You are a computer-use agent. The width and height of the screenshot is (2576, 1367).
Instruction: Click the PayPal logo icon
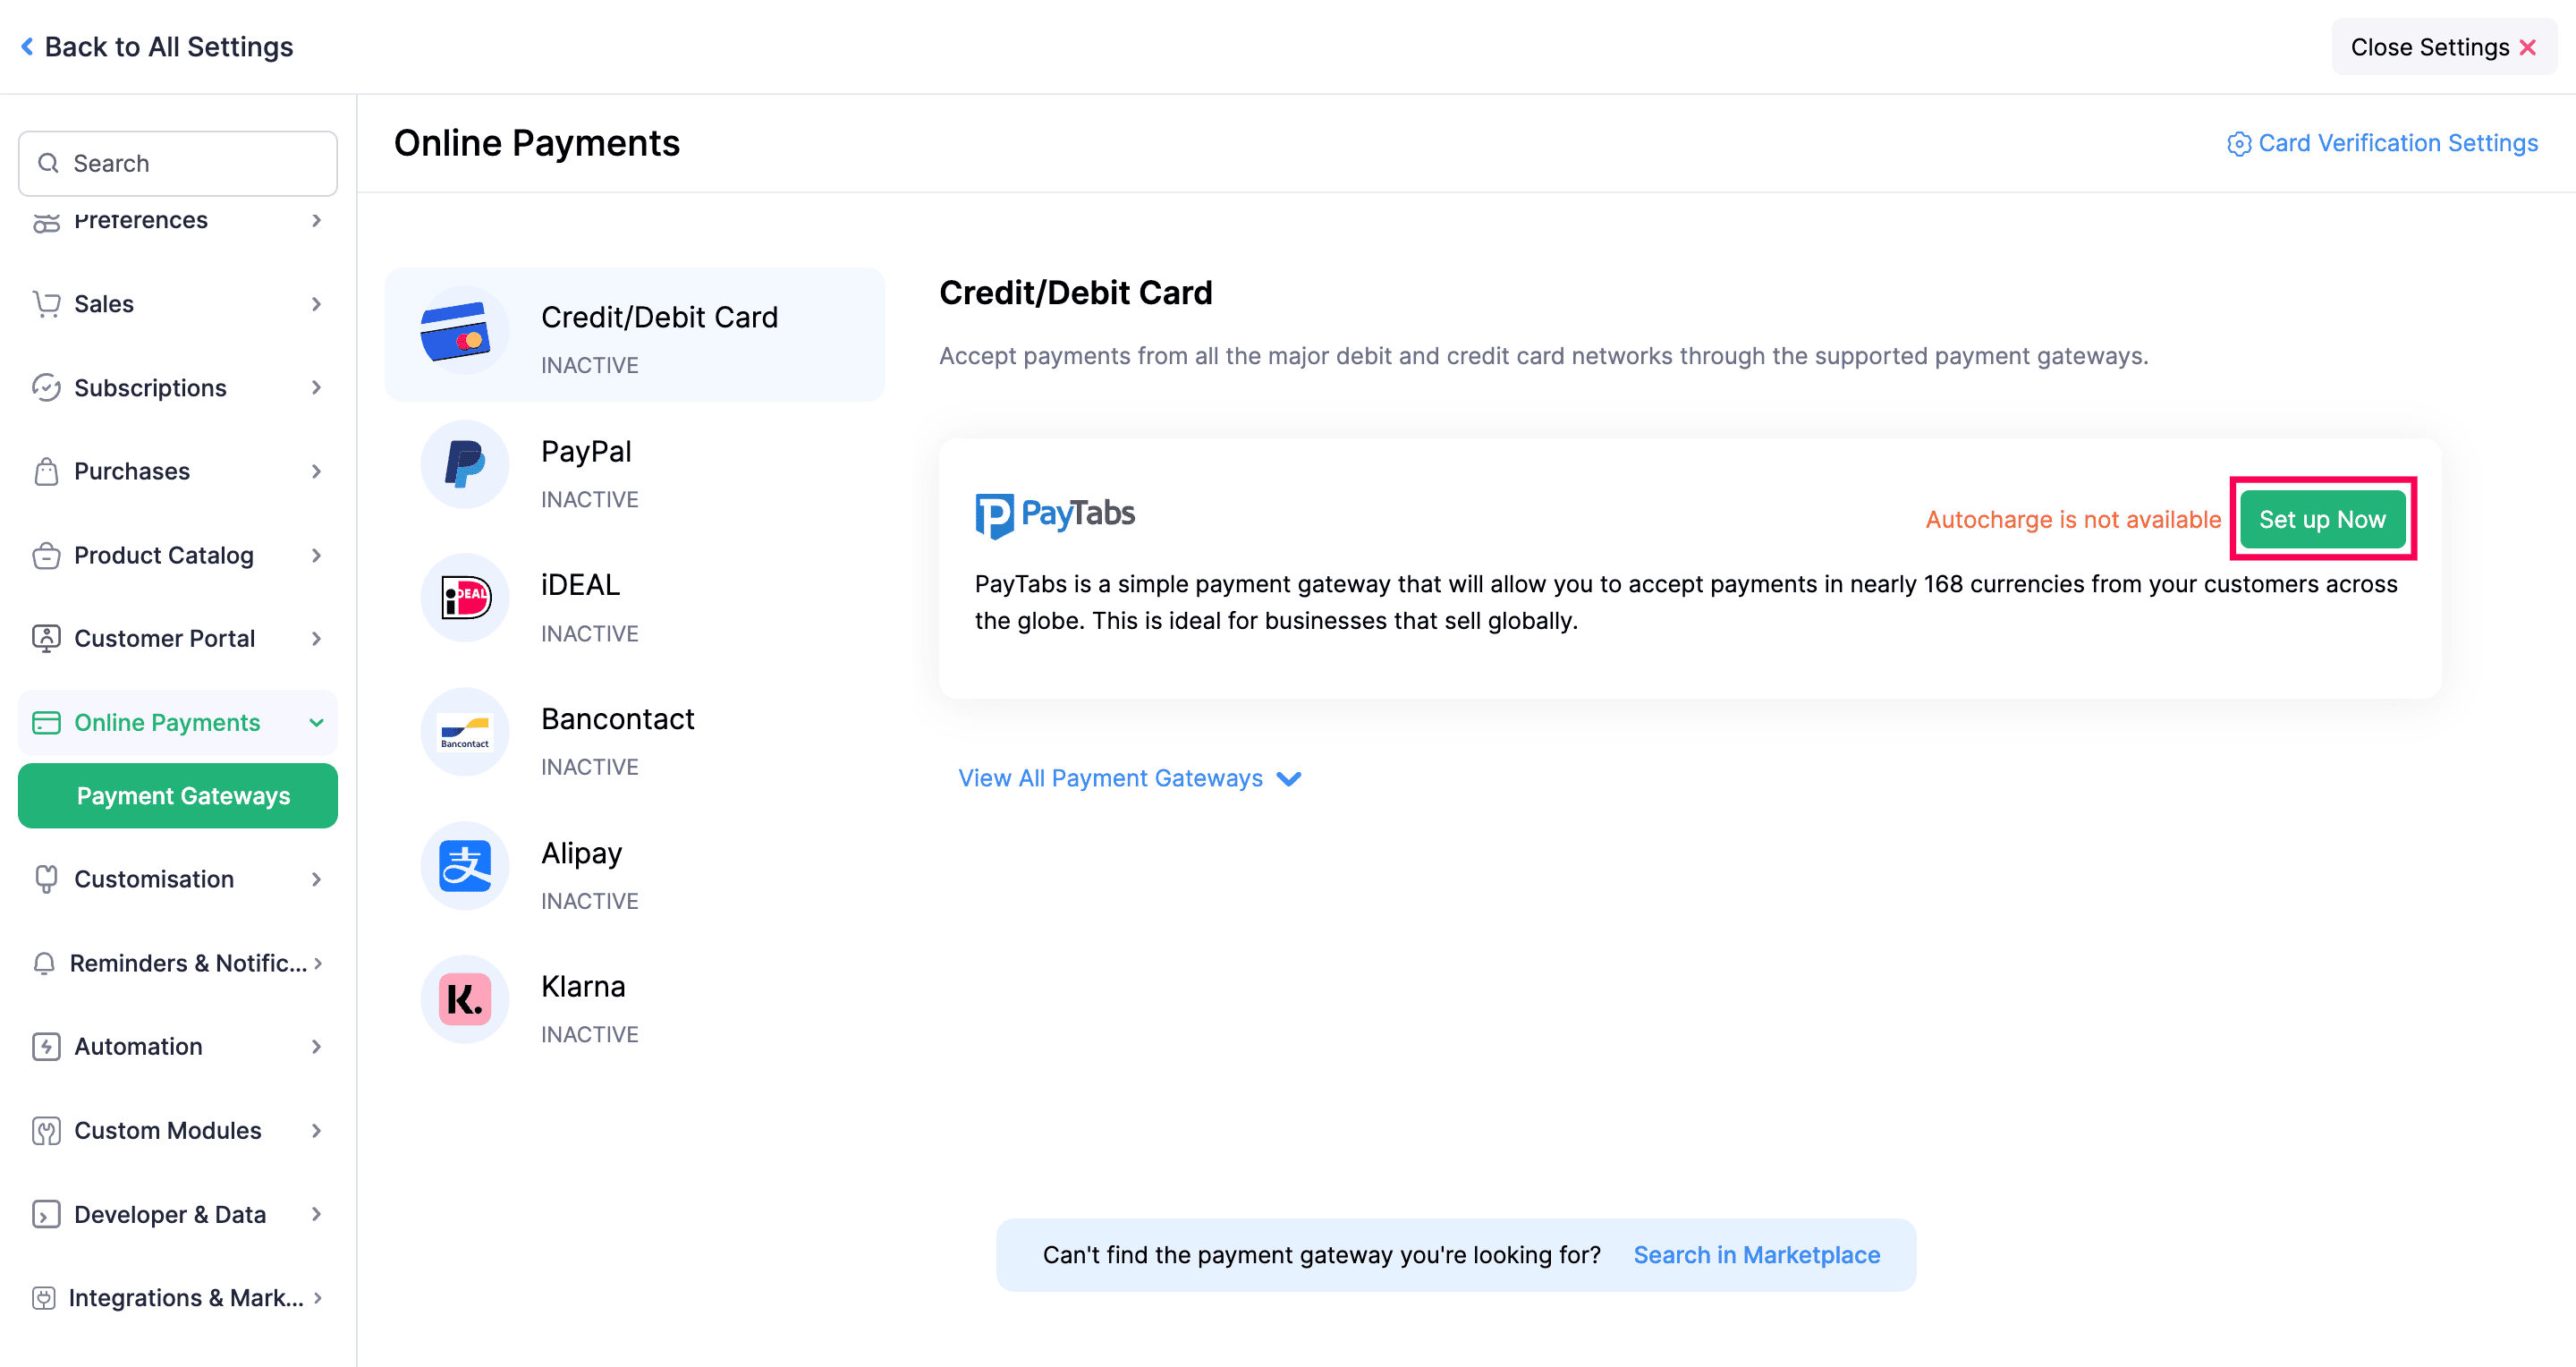coord(465,465)
